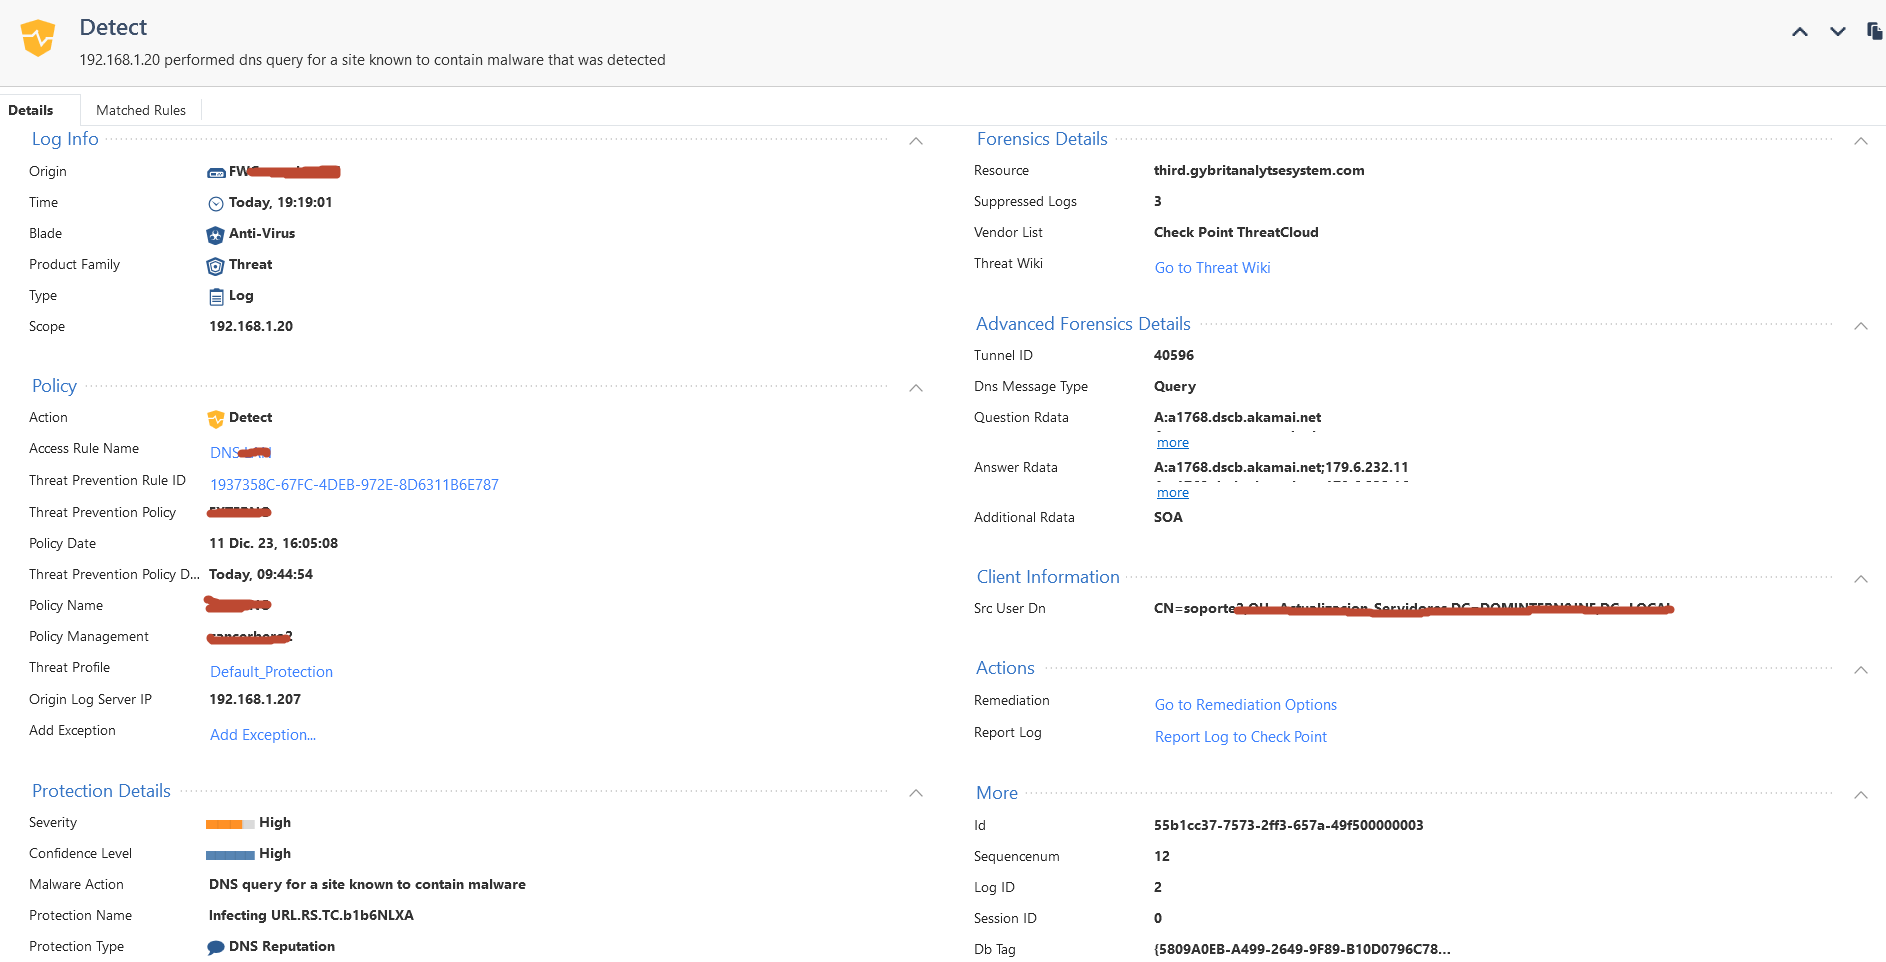The image size is (1886, 962).
Task: Open the Go to Threat Wiki link
Action: coord(1212,268)
